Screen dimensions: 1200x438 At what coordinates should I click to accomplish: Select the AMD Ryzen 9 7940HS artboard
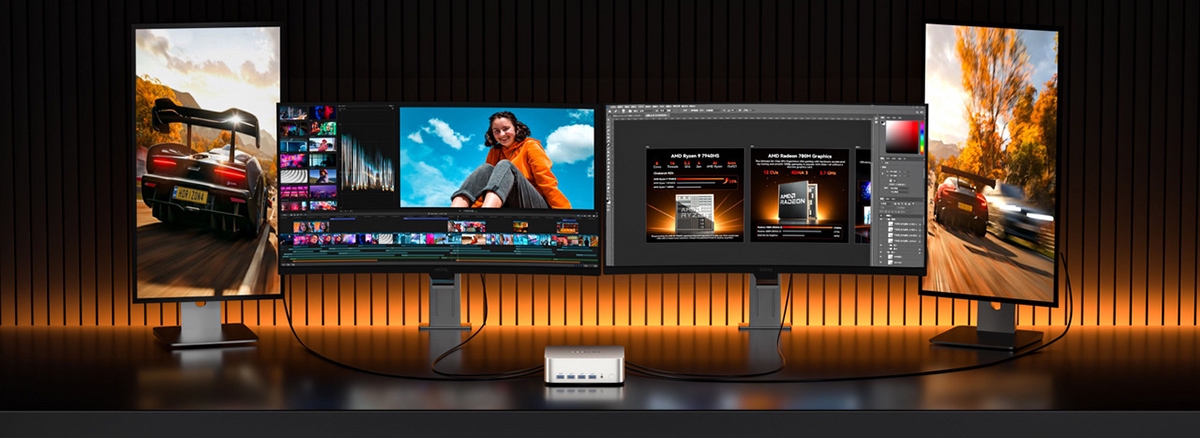[695, 195]
